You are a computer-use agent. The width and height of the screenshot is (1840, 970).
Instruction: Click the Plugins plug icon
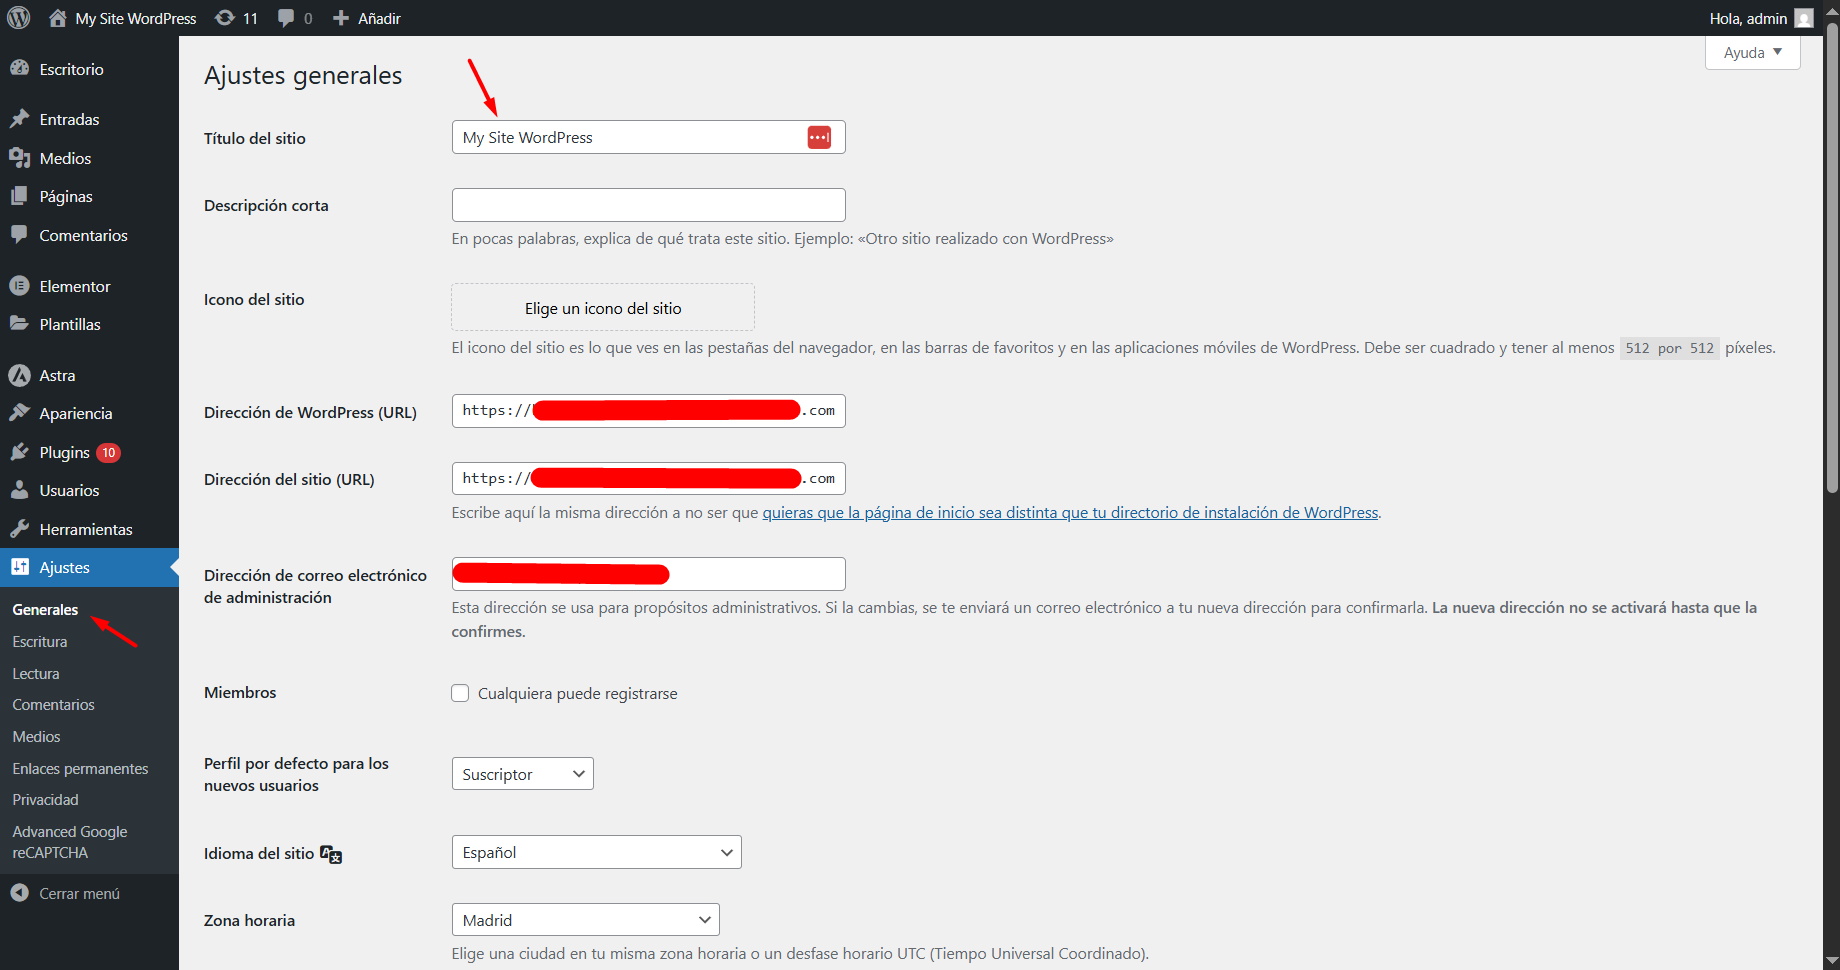(19, 452)
